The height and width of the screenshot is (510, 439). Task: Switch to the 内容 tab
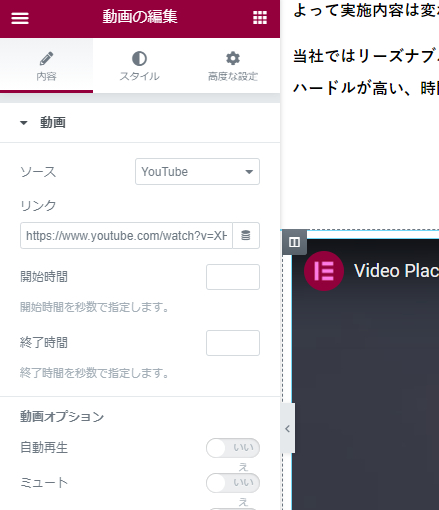tap(46, 66)
